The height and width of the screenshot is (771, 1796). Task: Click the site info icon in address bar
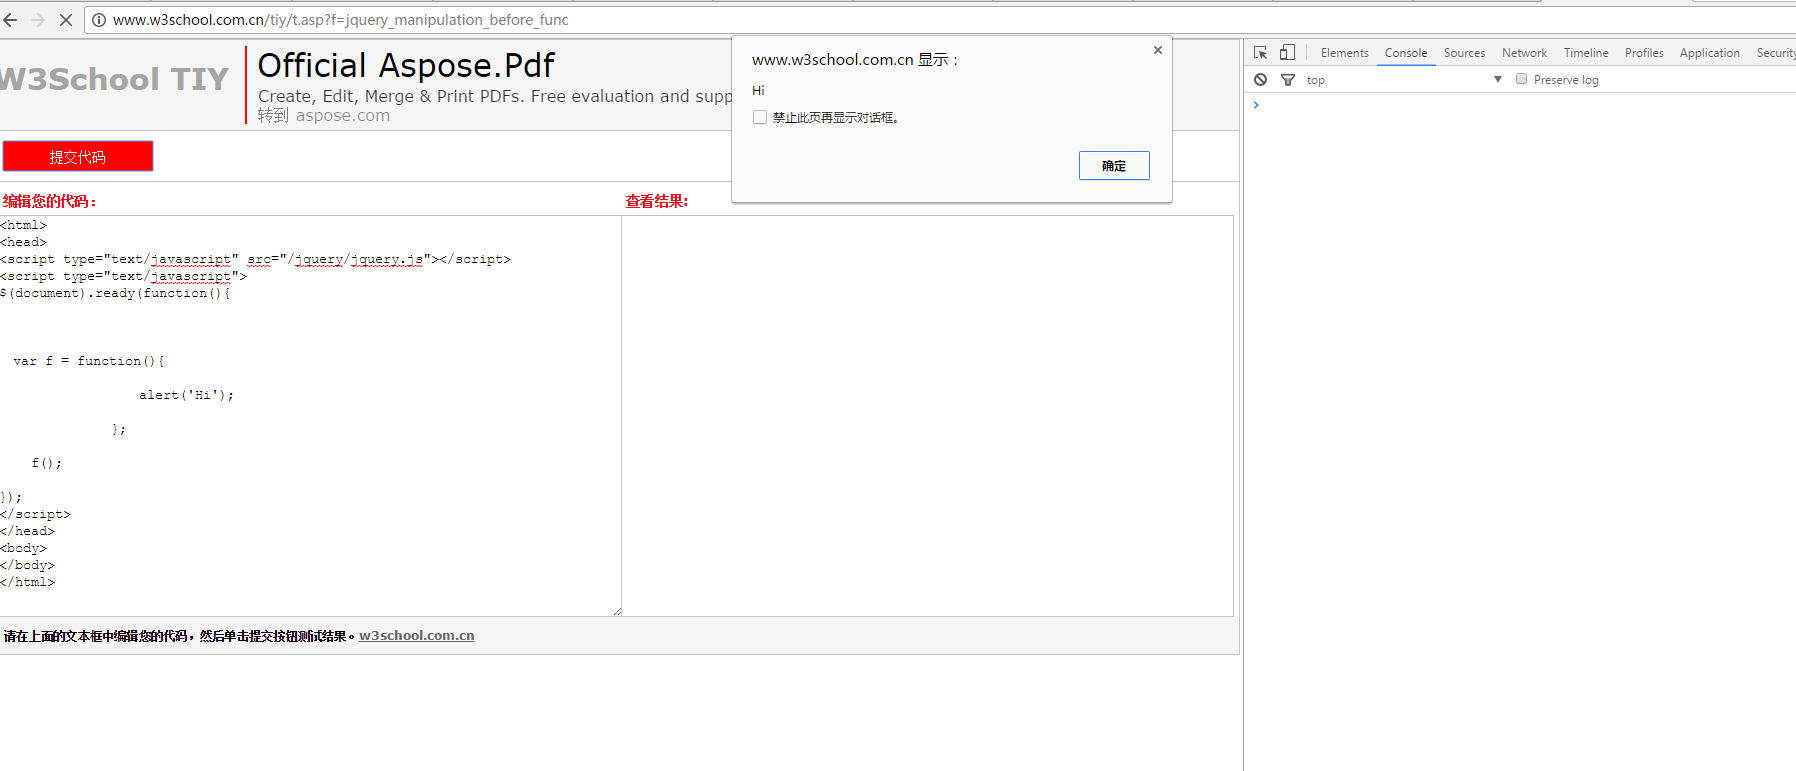[99, 20]
